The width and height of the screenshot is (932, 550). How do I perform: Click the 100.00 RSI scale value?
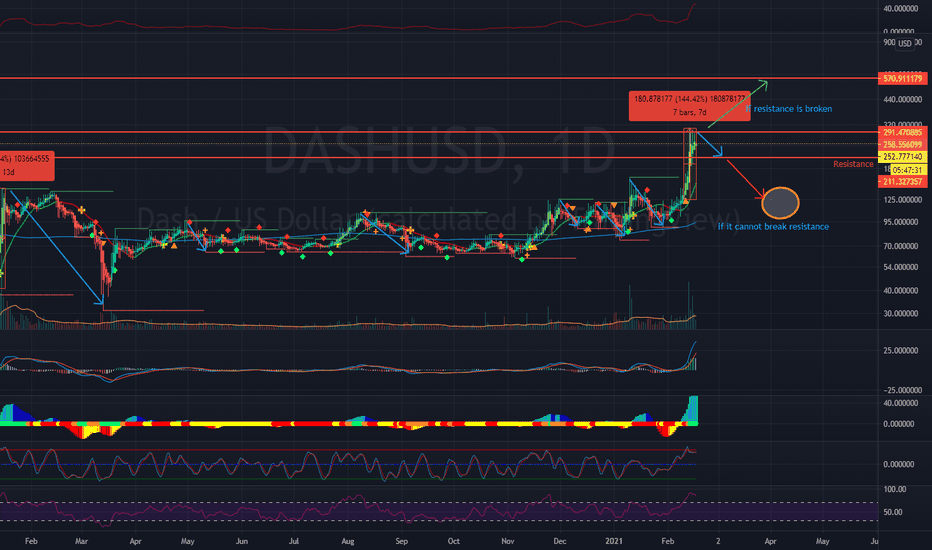pos(895,489)
